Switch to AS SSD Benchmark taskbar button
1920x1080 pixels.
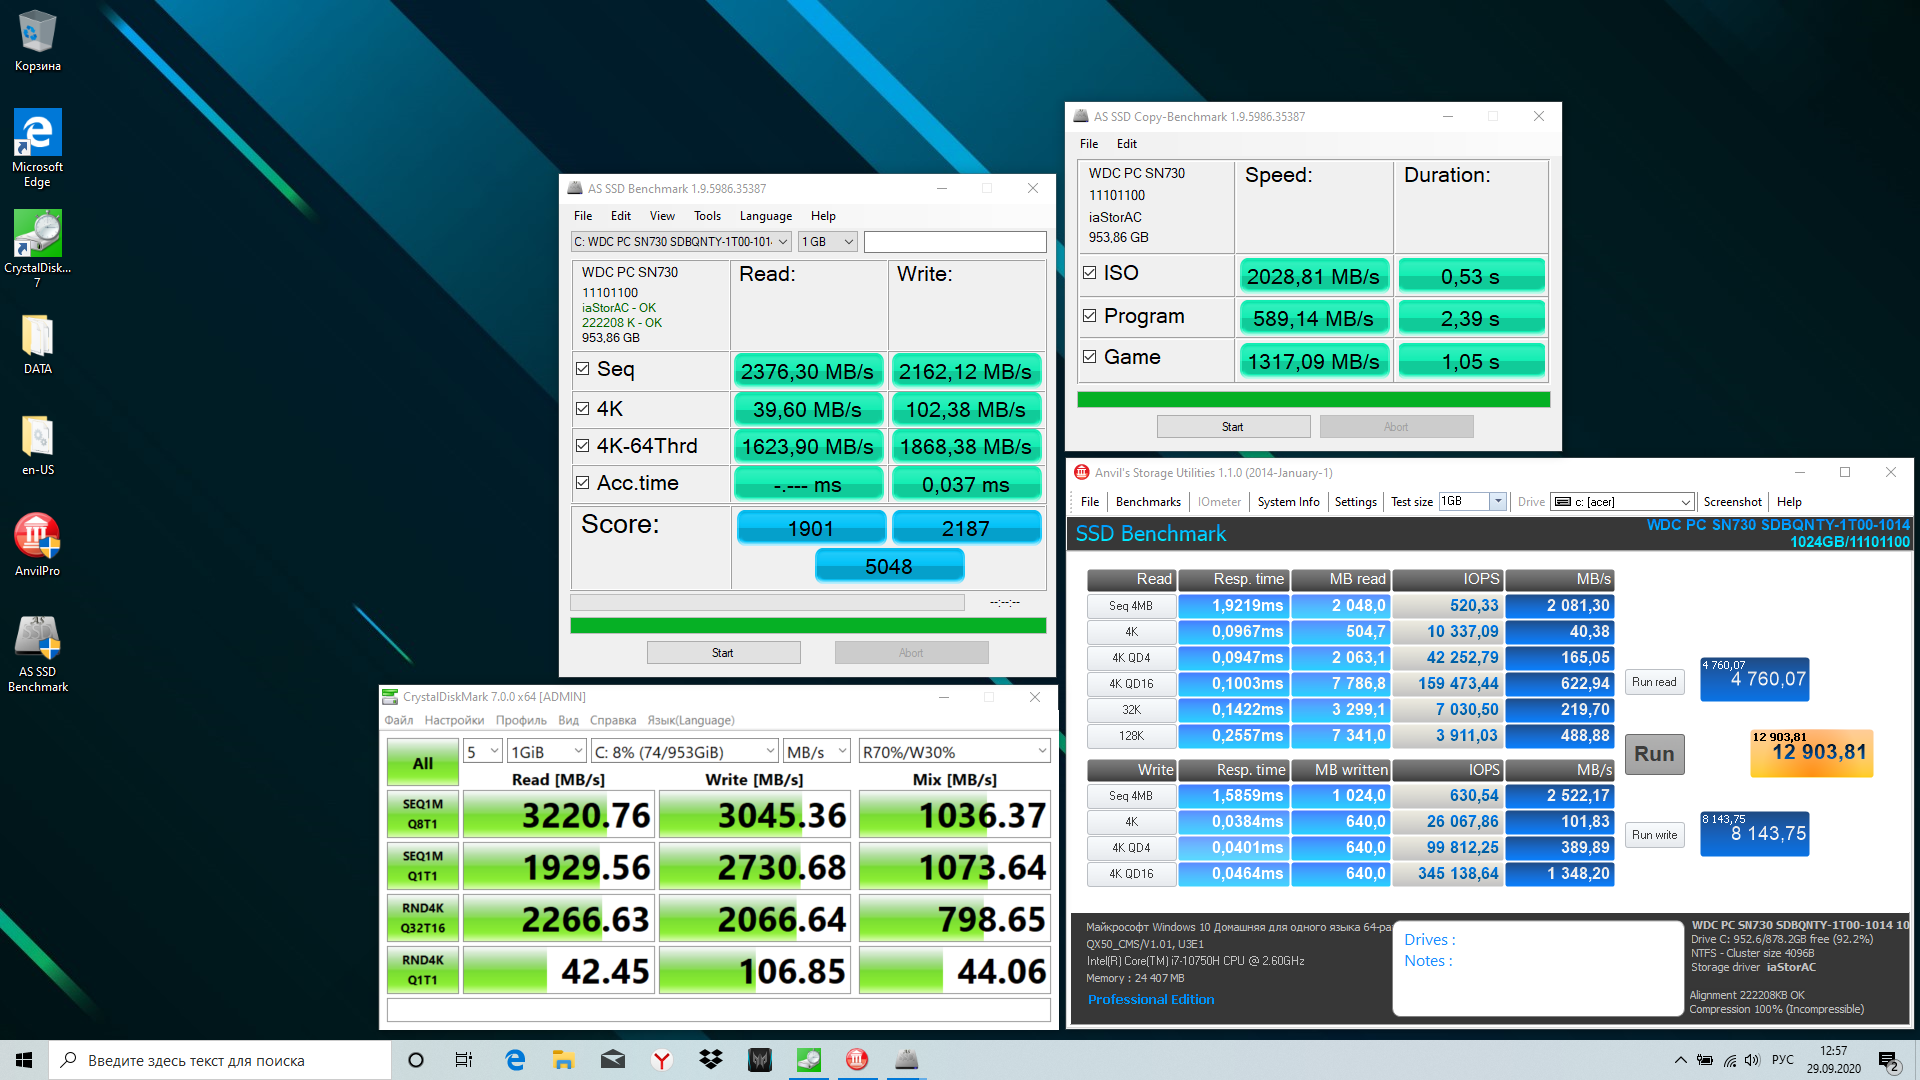tap(906, 1060)
